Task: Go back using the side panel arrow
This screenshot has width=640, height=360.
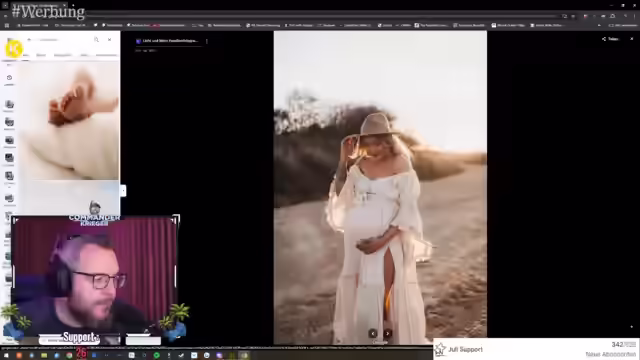Action: (x=29, y=40)
